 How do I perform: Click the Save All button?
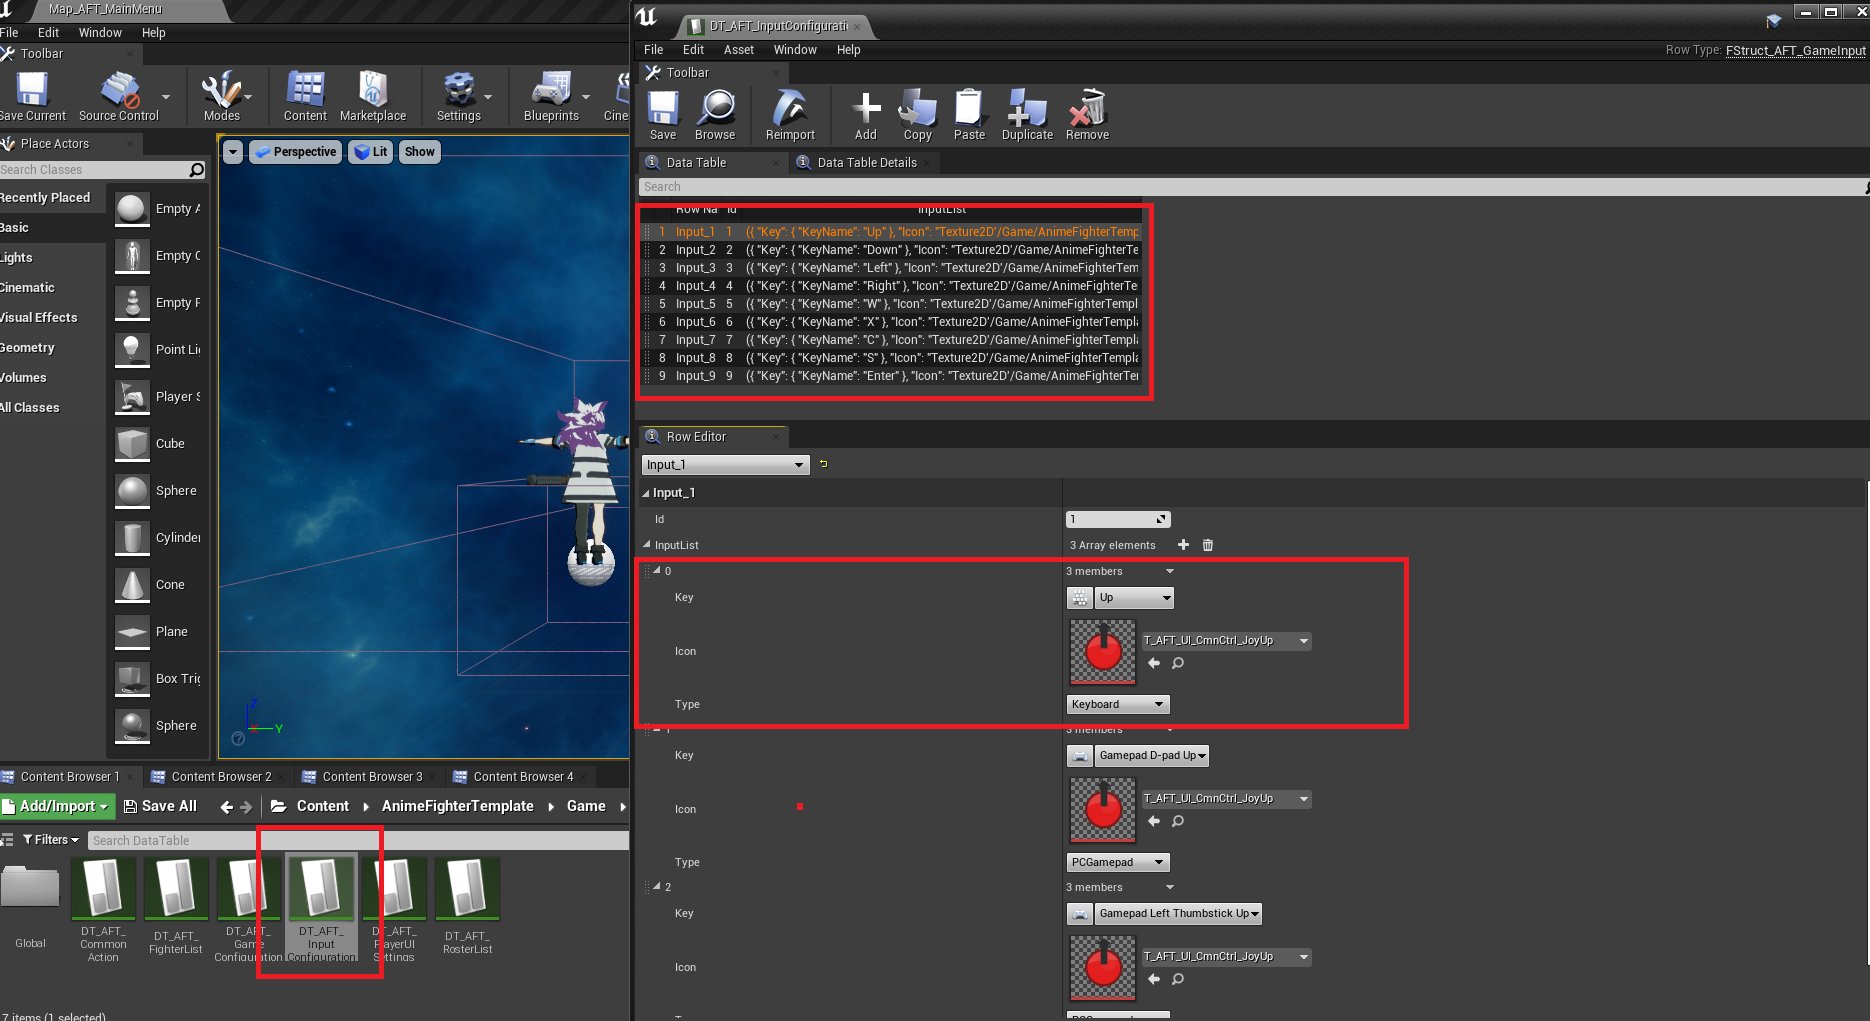(160, 806)
